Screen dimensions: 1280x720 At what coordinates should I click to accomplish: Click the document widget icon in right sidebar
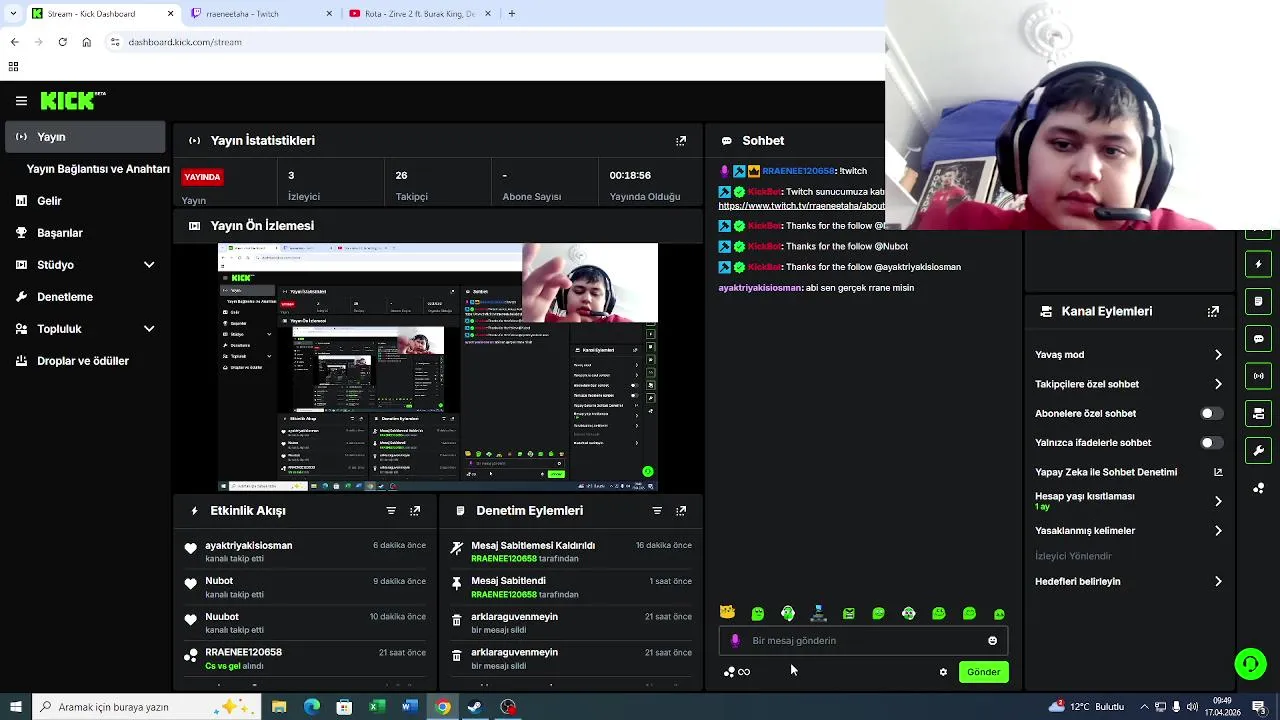(x=1258, y=301)
